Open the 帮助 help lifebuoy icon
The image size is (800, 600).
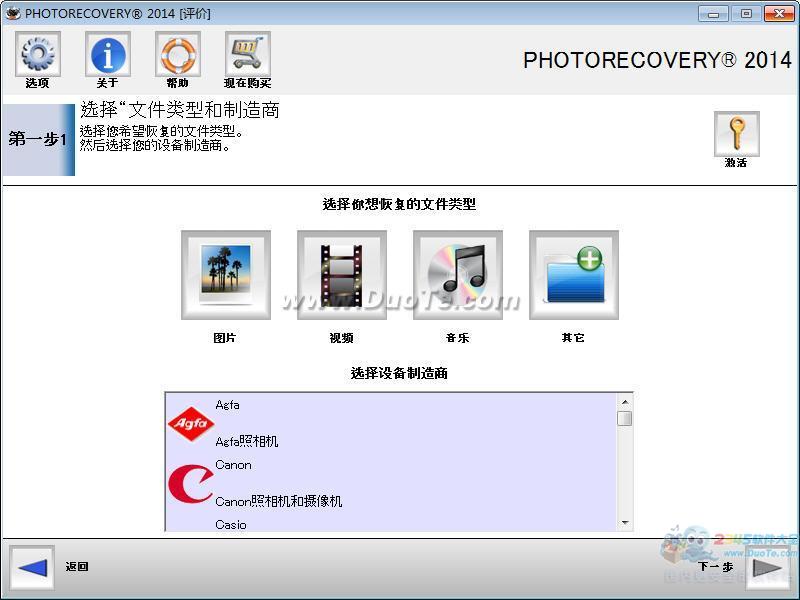click(x=178, y=54)
